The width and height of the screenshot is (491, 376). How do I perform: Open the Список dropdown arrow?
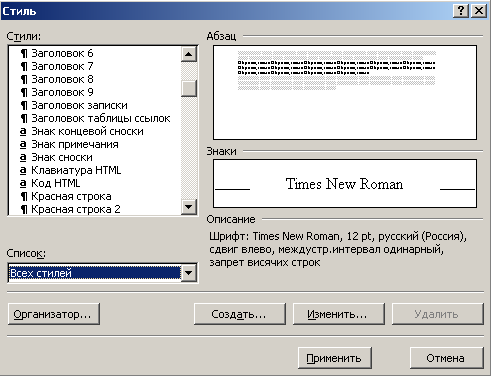[189, 273]
